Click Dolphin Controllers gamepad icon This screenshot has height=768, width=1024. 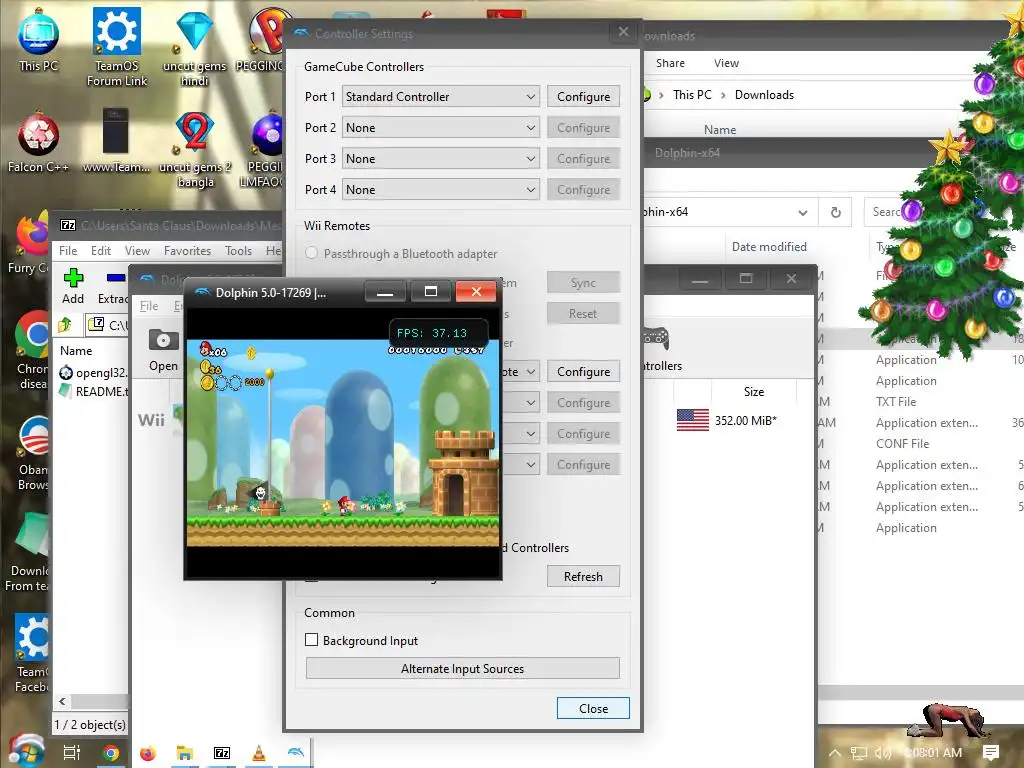point(656,338)
